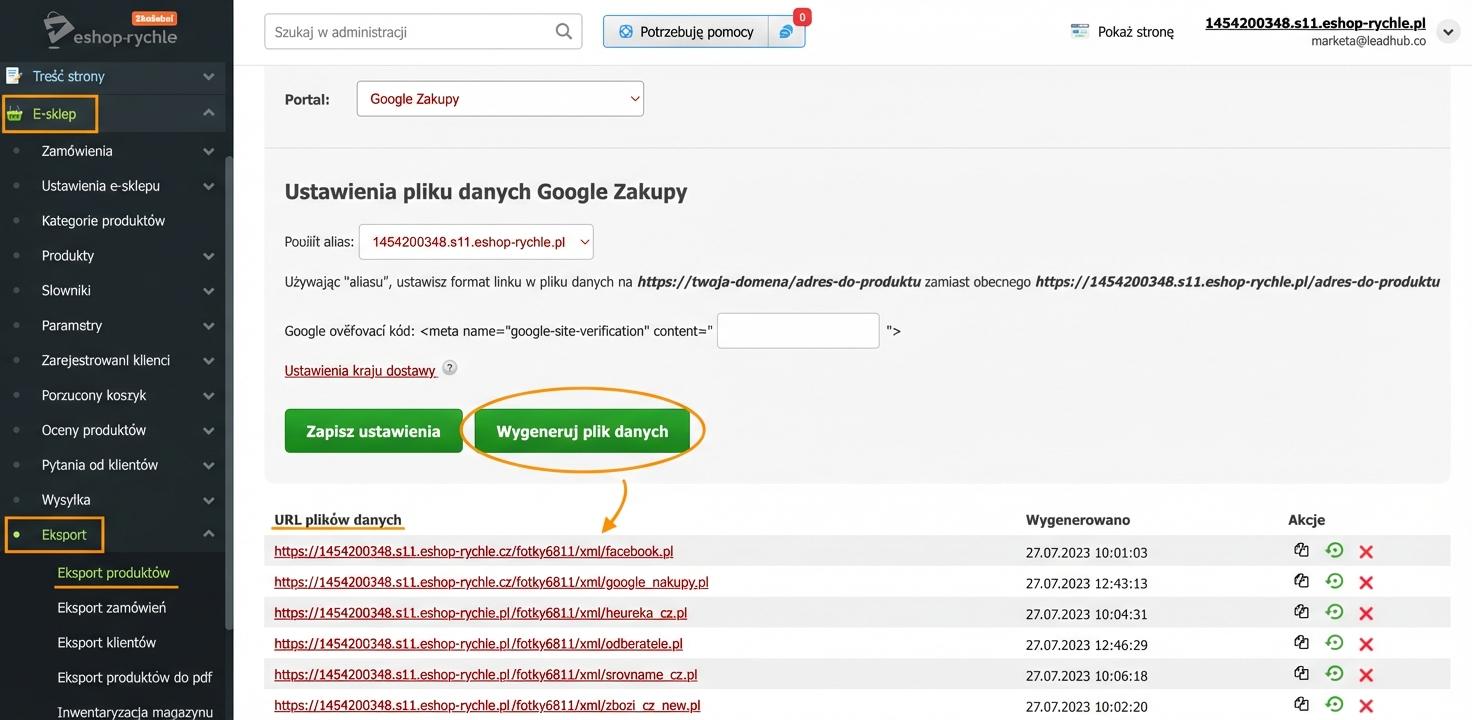Expand the Parametry submenu

click(209, 326)
